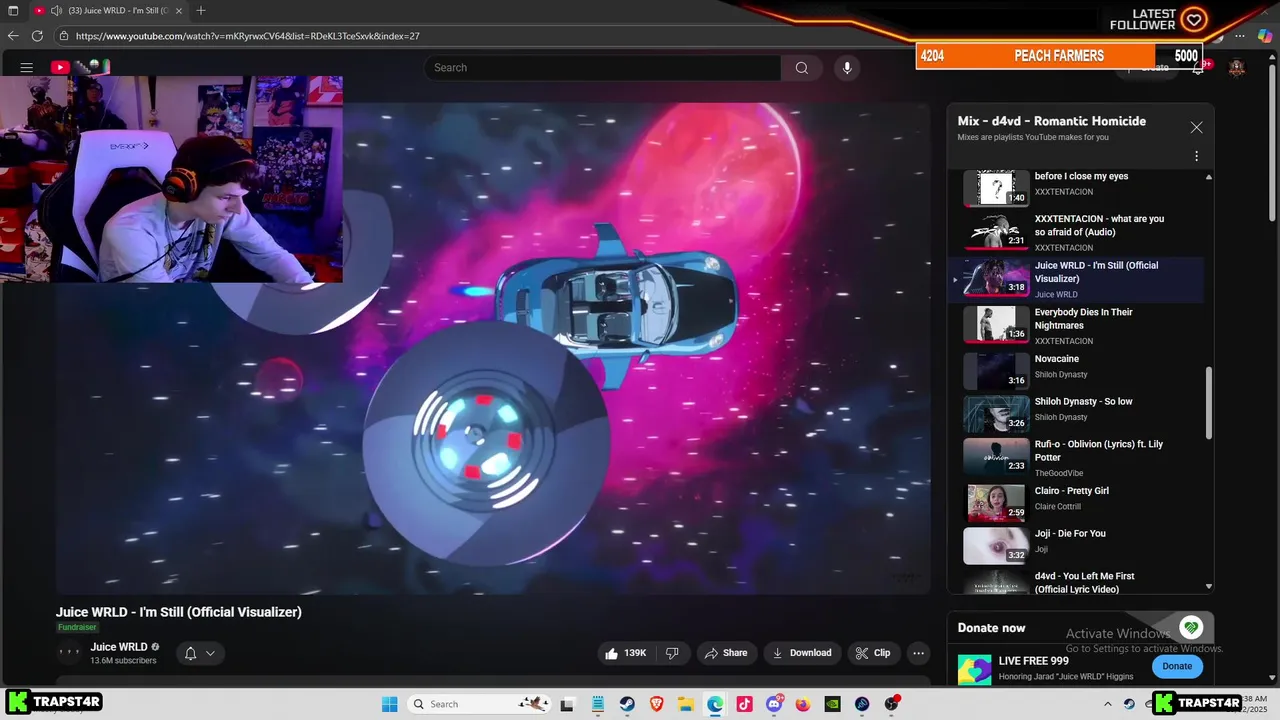Image resolution: width=1280 pixels, height=720 pixels.
Task: Click the Fundraiser badge
Action: (77, 627)
